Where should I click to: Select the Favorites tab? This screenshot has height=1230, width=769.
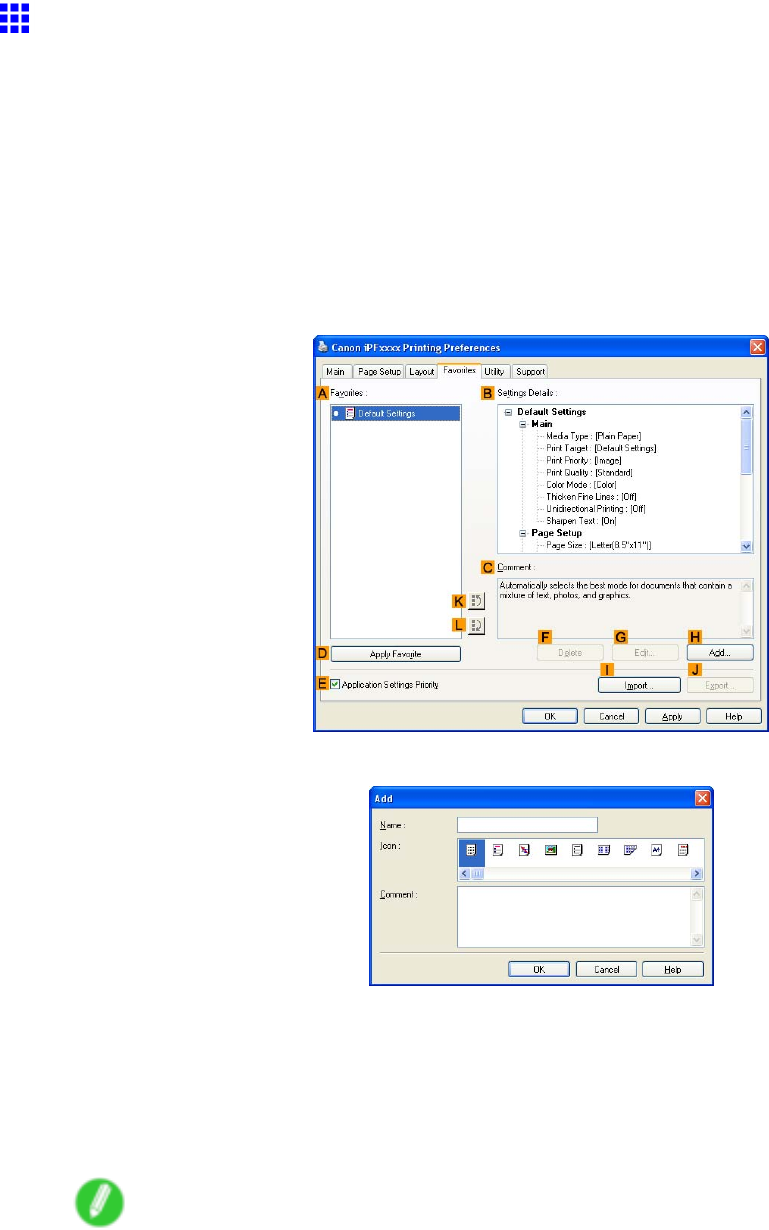click(x=460, y=370)
